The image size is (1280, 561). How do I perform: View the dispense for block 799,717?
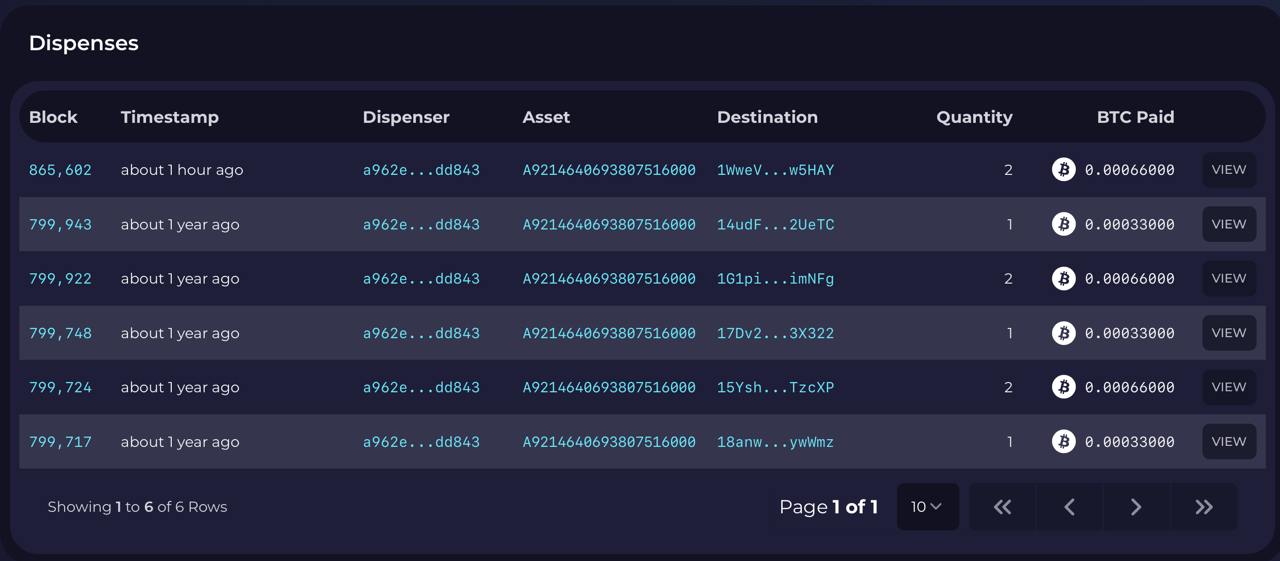[x=1229, y=441]
